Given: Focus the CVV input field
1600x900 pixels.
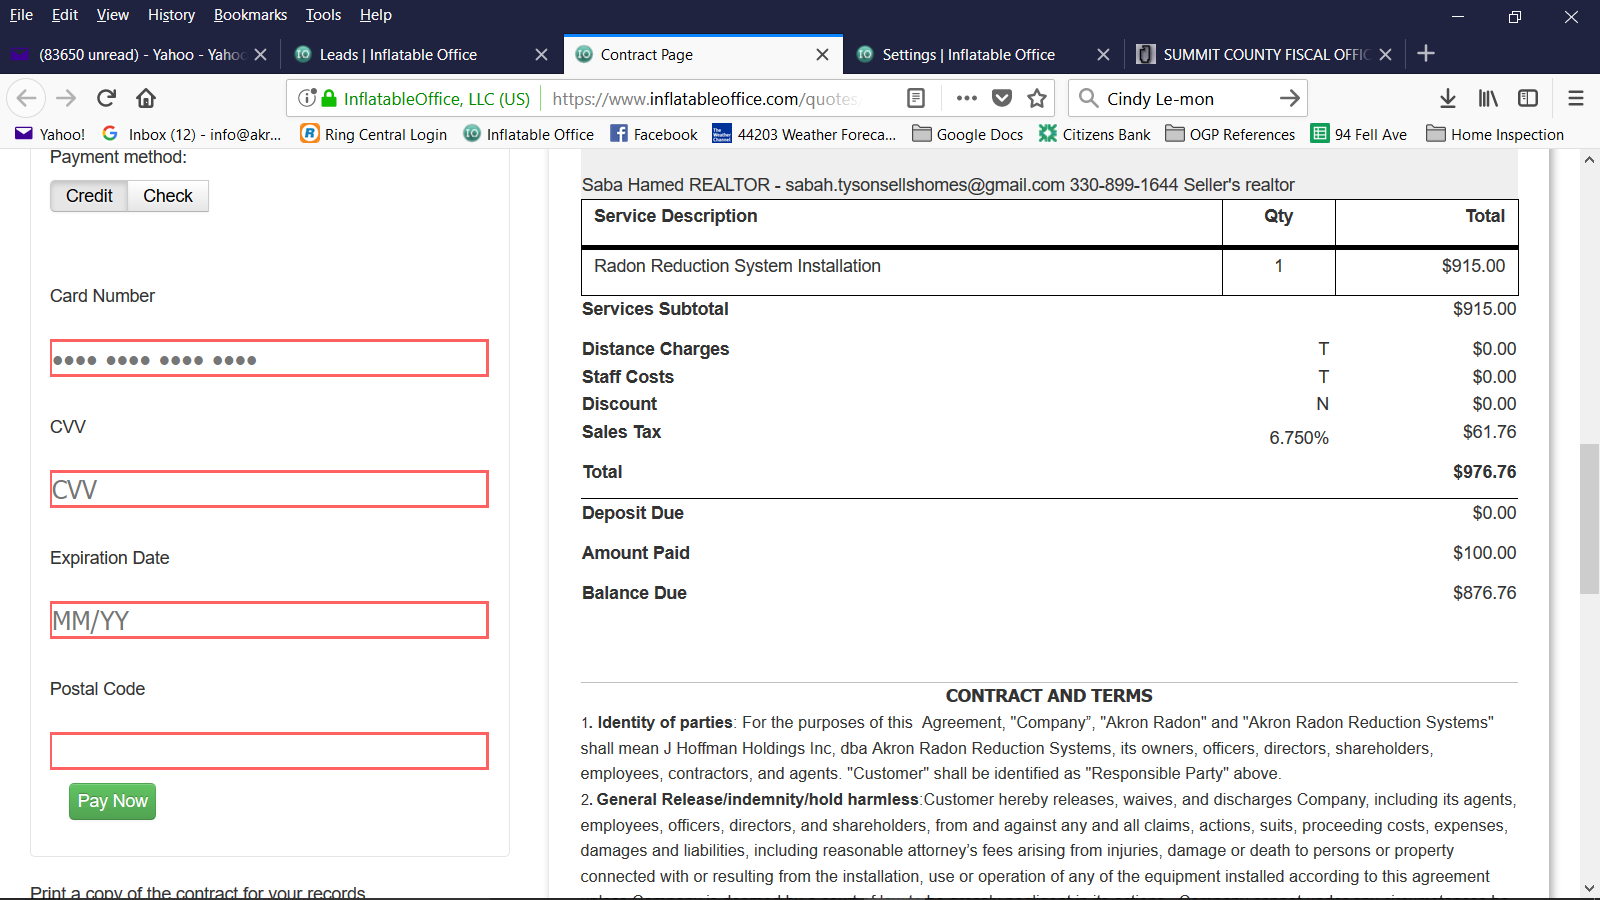Looking at the screenshot, I should pos(269,489).
